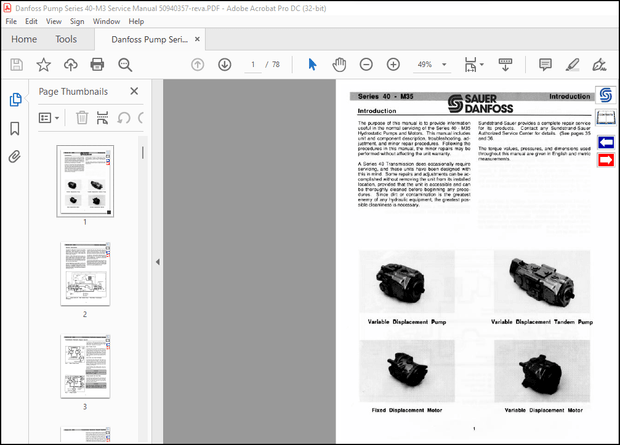Print the document with printer icon
This screenshot has height=445, width=620.
[97, 64]
